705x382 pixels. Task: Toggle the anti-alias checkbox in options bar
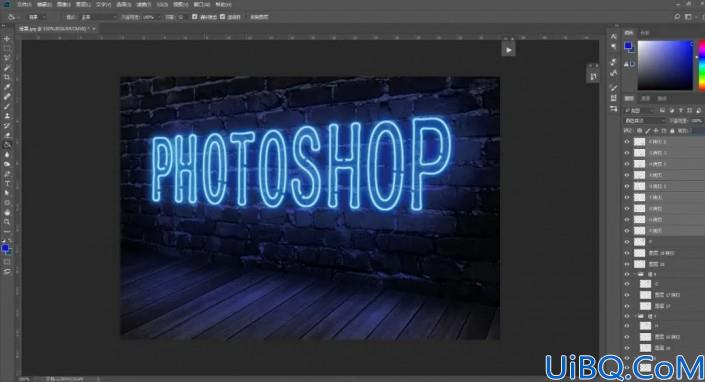click(195, 17)
